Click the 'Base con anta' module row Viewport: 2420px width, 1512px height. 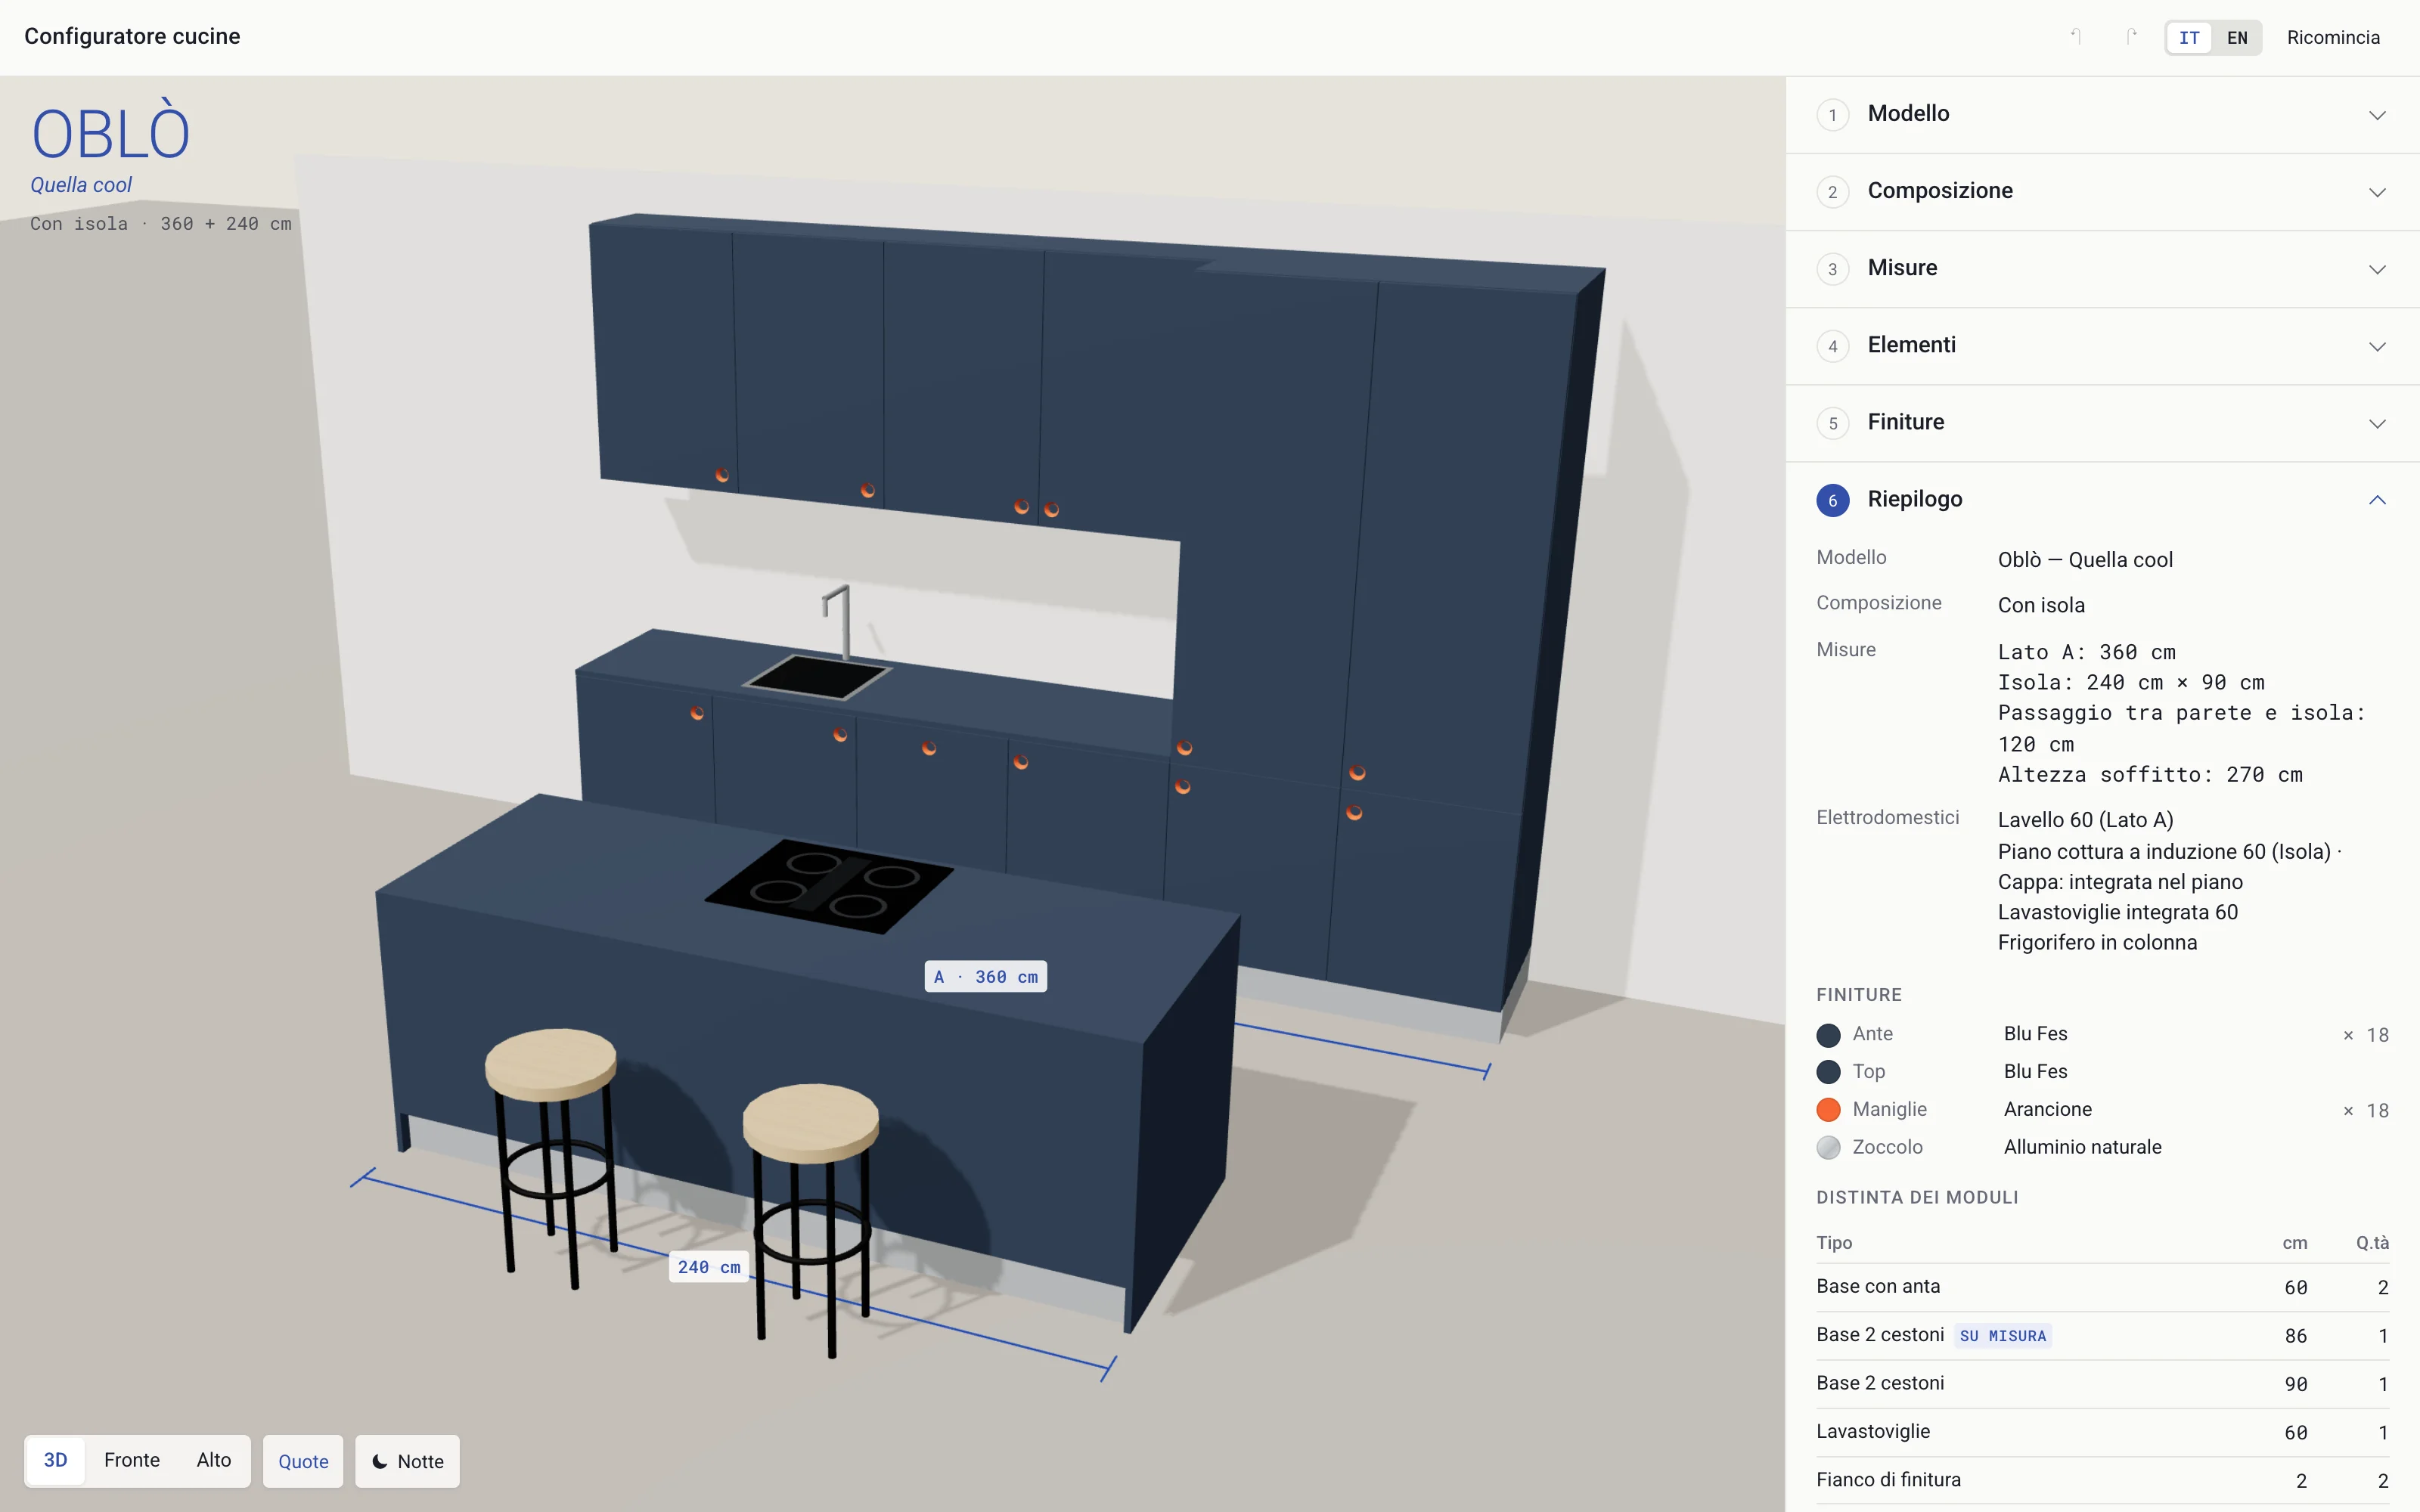pyautogui.click(x=2102, y=1287)
